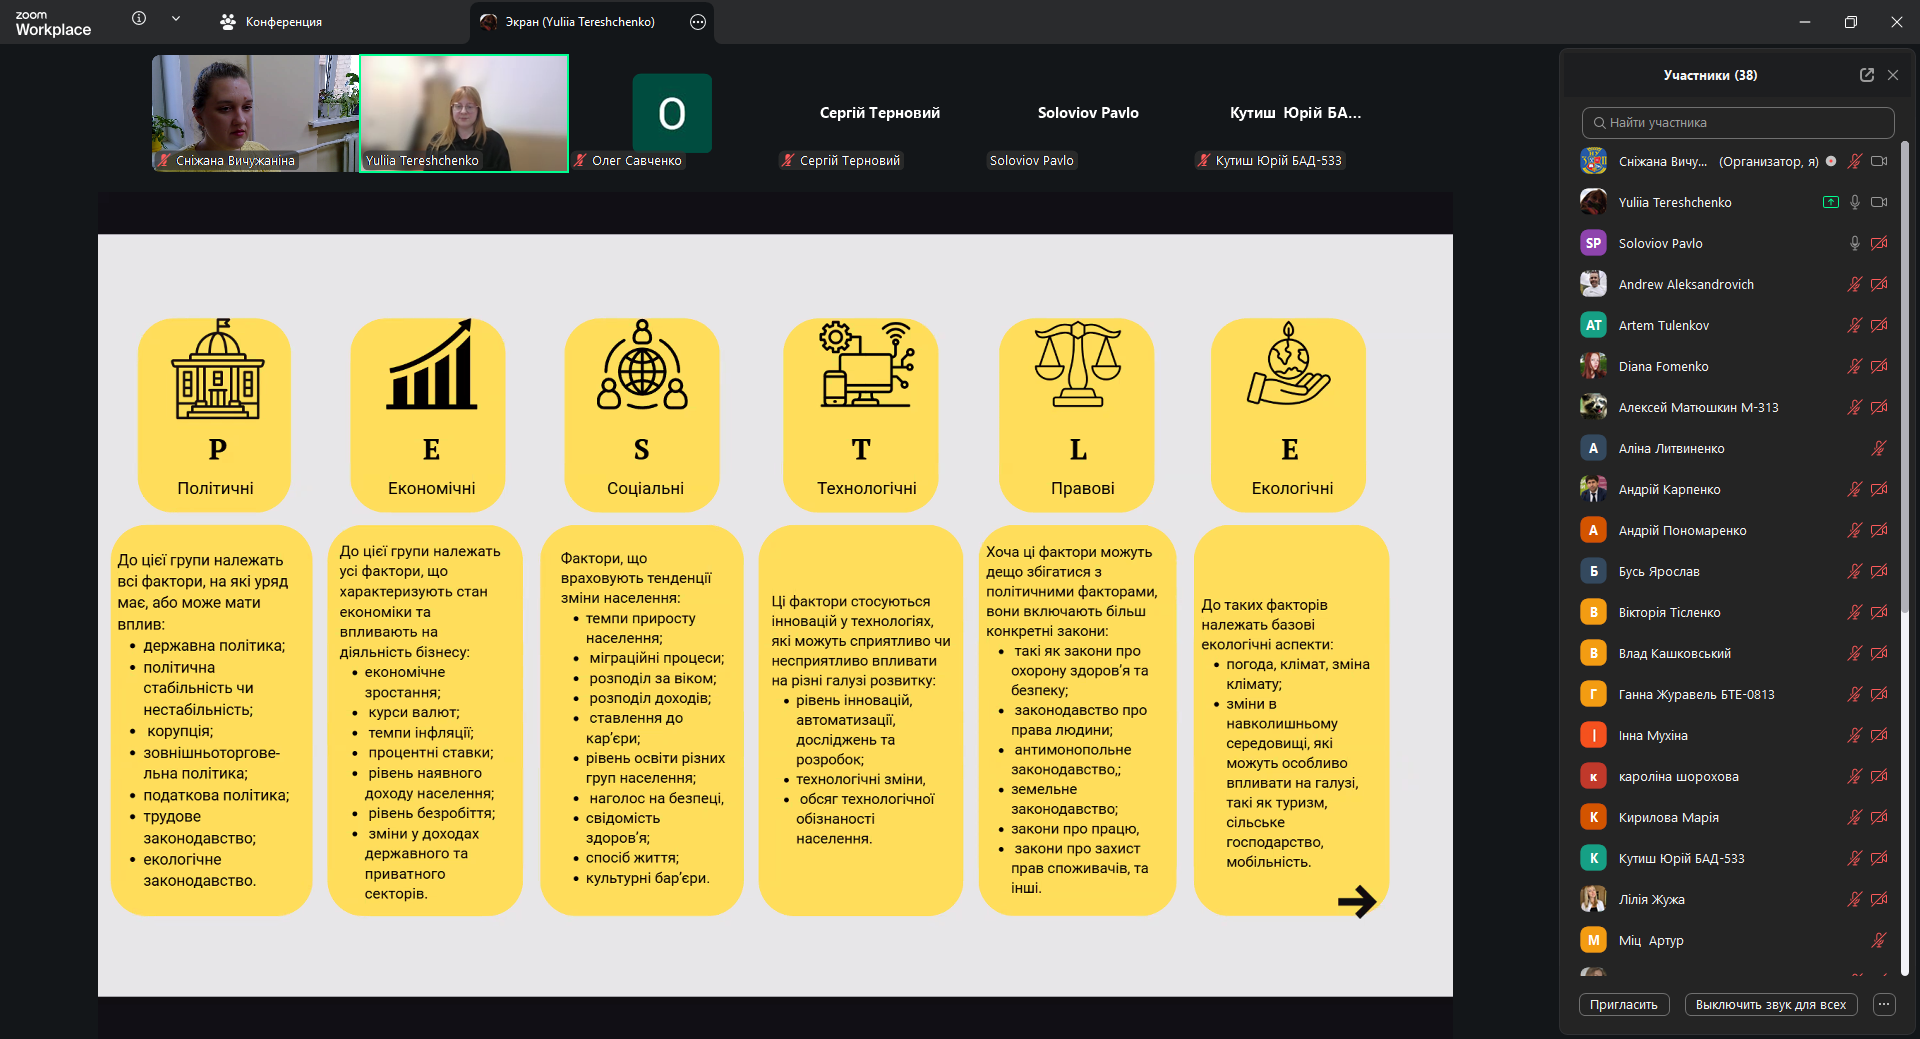Open screen share tab more options
Viewport: 1920px width, 1039px height.
pyautogui.click(x=698, y=22)
